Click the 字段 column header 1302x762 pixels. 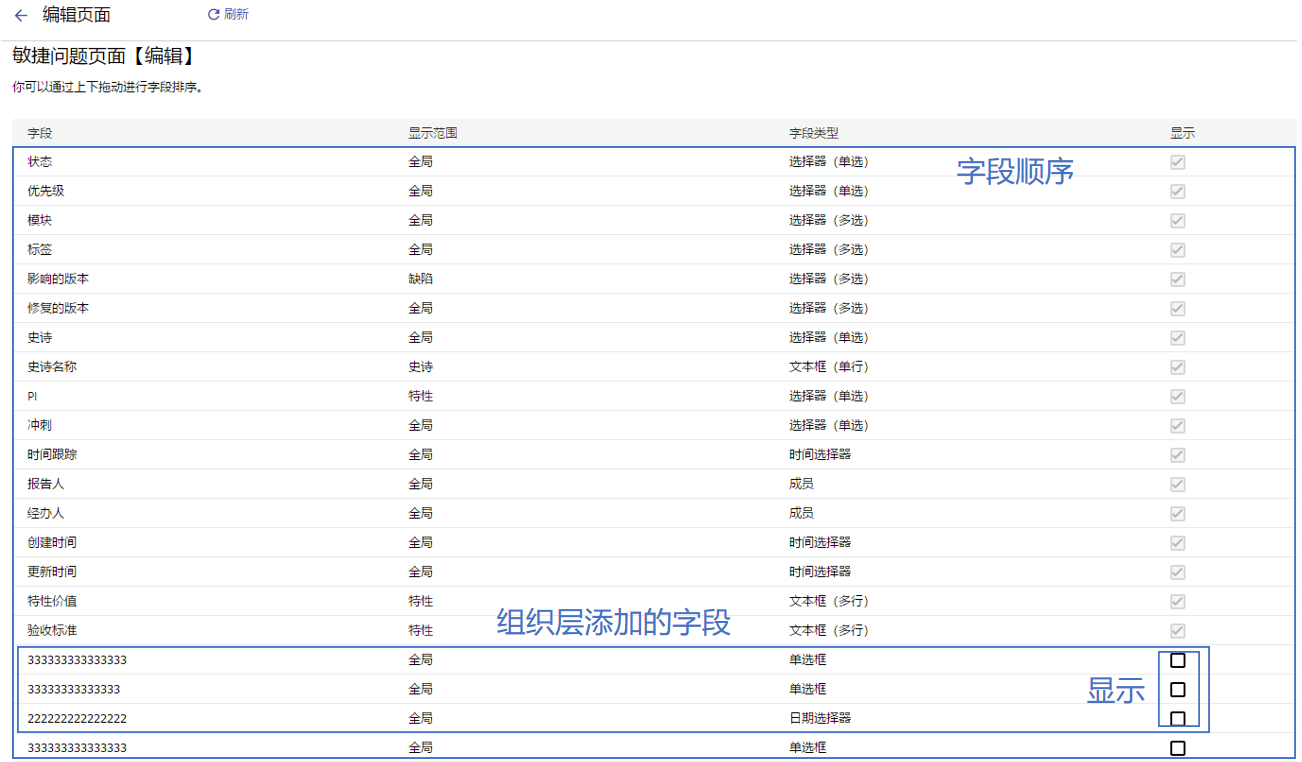(x=39, y=133)
